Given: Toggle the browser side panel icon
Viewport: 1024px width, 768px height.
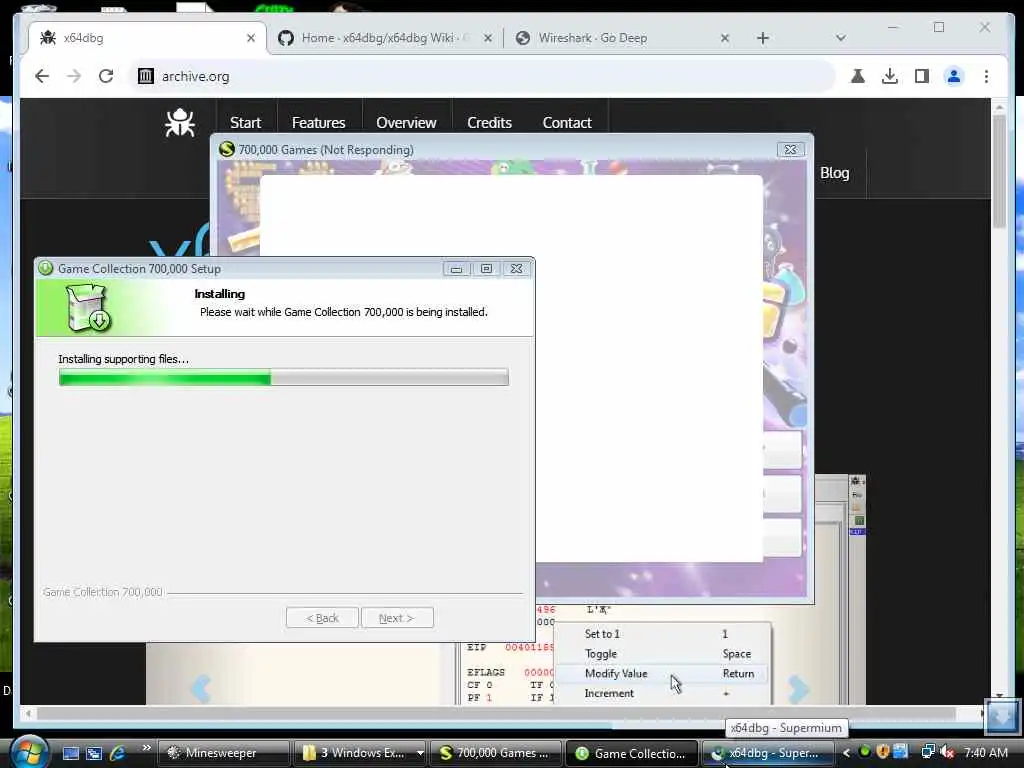Looking at the screenshot, I should (921, 76).
